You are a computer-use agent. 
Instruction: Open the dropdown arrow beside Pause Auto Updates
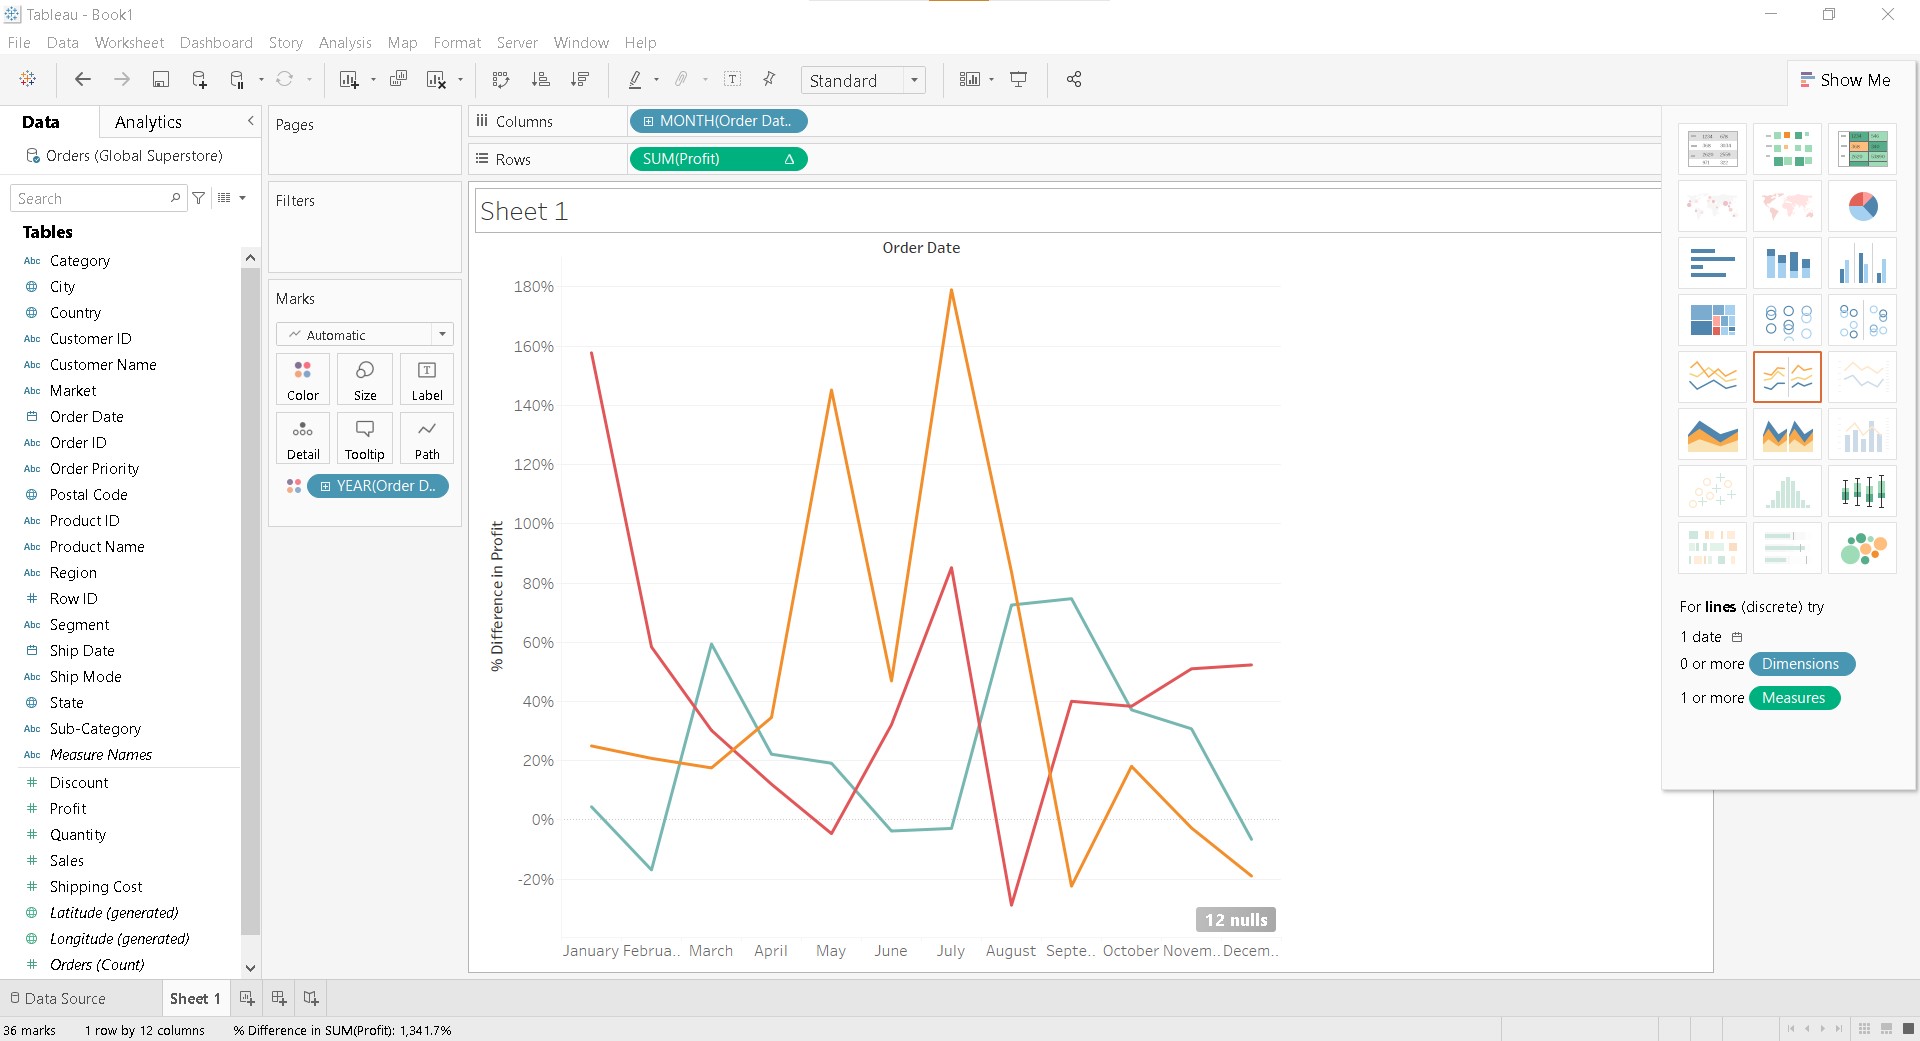(x=261, y=80)
